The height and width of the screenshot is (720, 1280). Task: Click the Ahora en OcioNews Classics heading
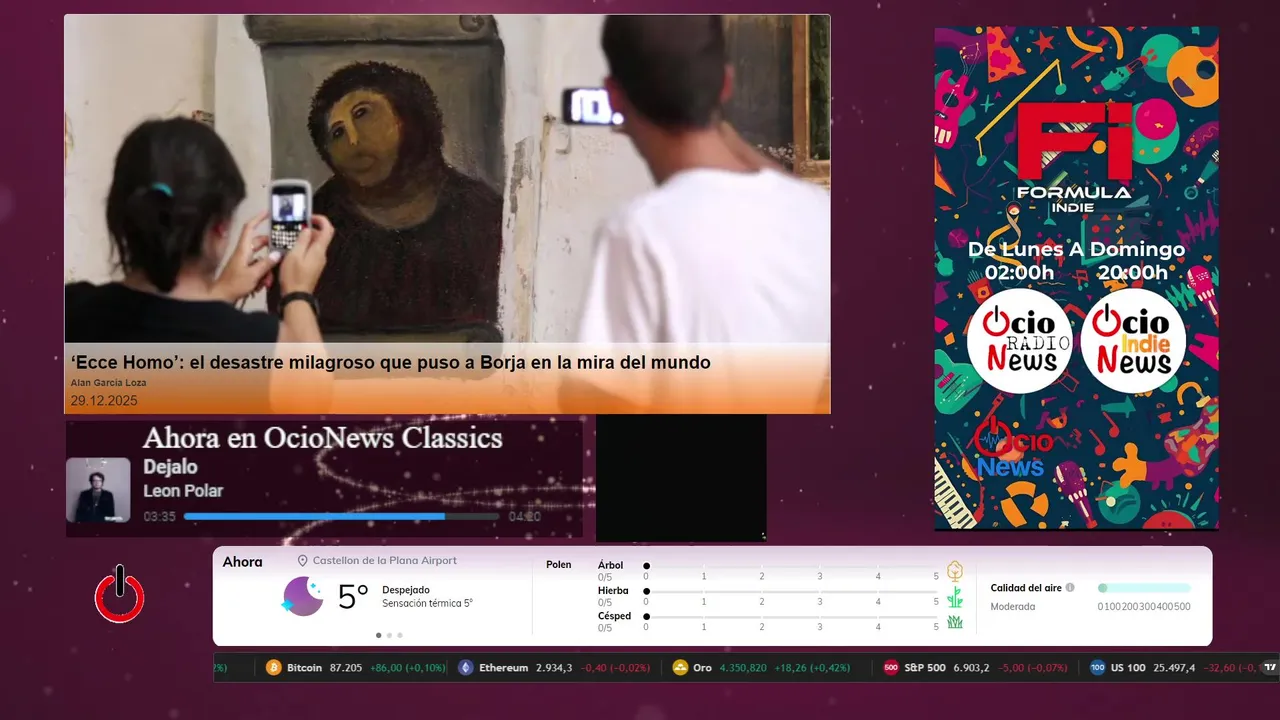point(322,438)
